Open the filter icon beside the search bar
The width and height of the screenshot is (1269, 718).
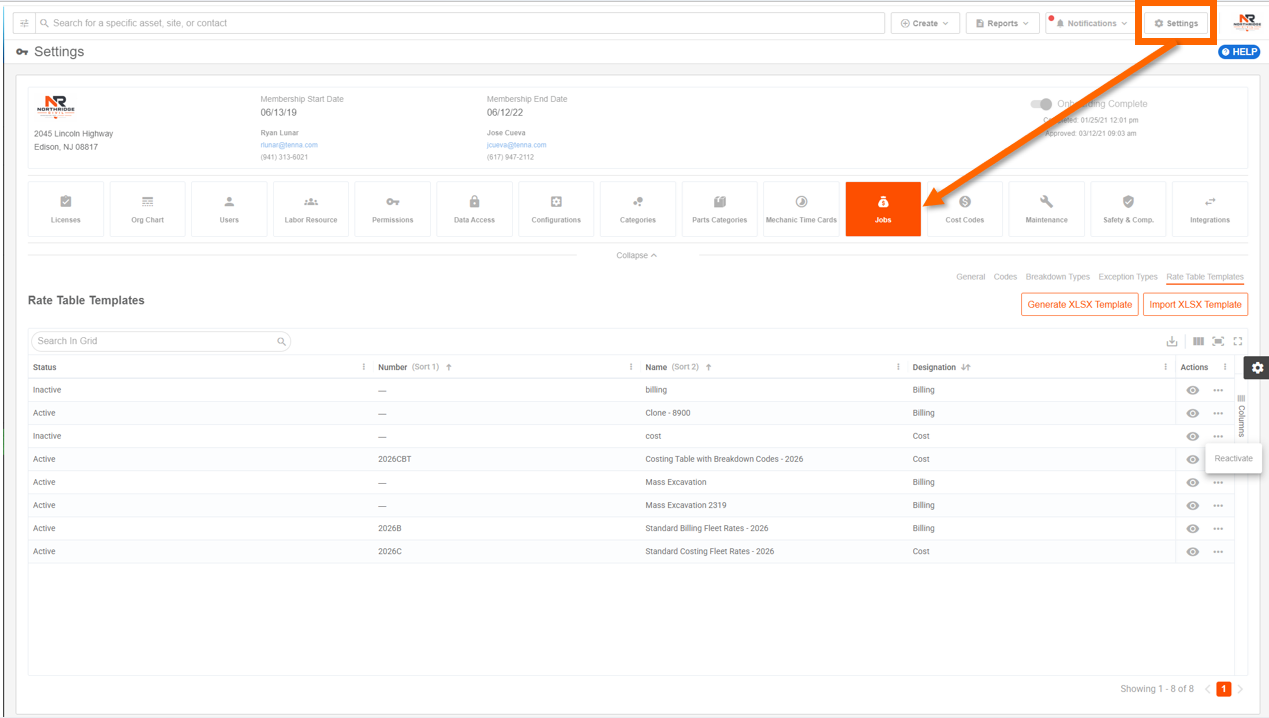[25, 23]
